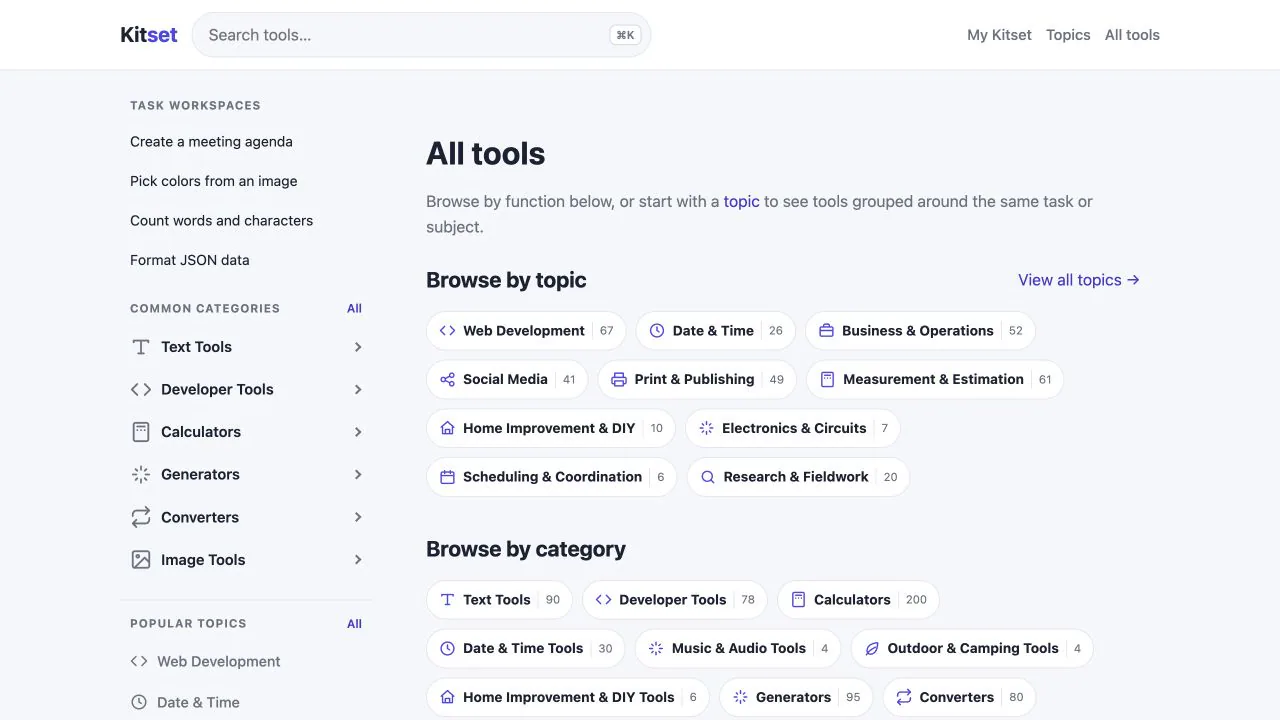
Task: Click the sparkle icon in Generators category chip
Action: click(x=740, y=697)
